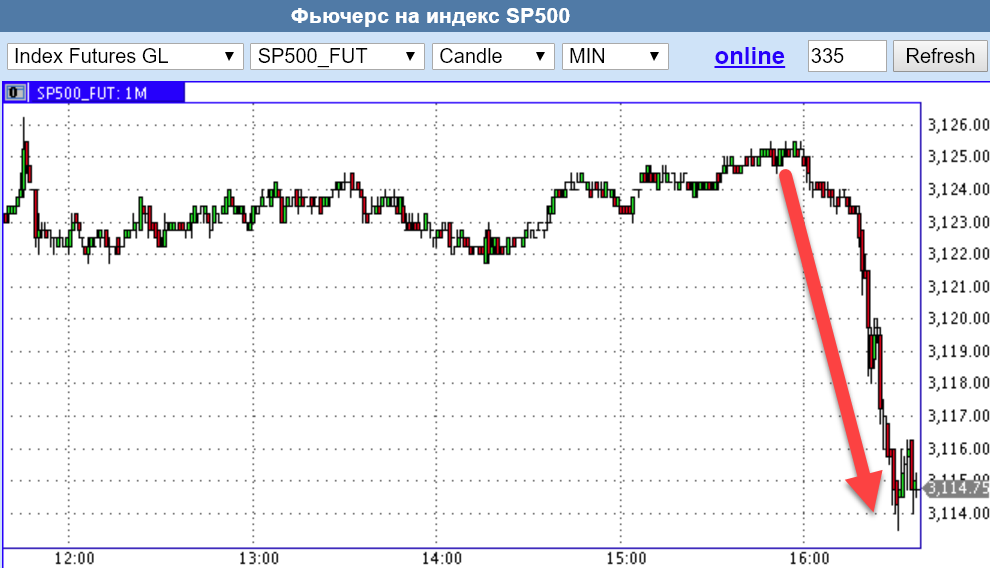Click the page title about SP500 futures
990x568 pixels.
pyautogui.click(x=431, y=17)
